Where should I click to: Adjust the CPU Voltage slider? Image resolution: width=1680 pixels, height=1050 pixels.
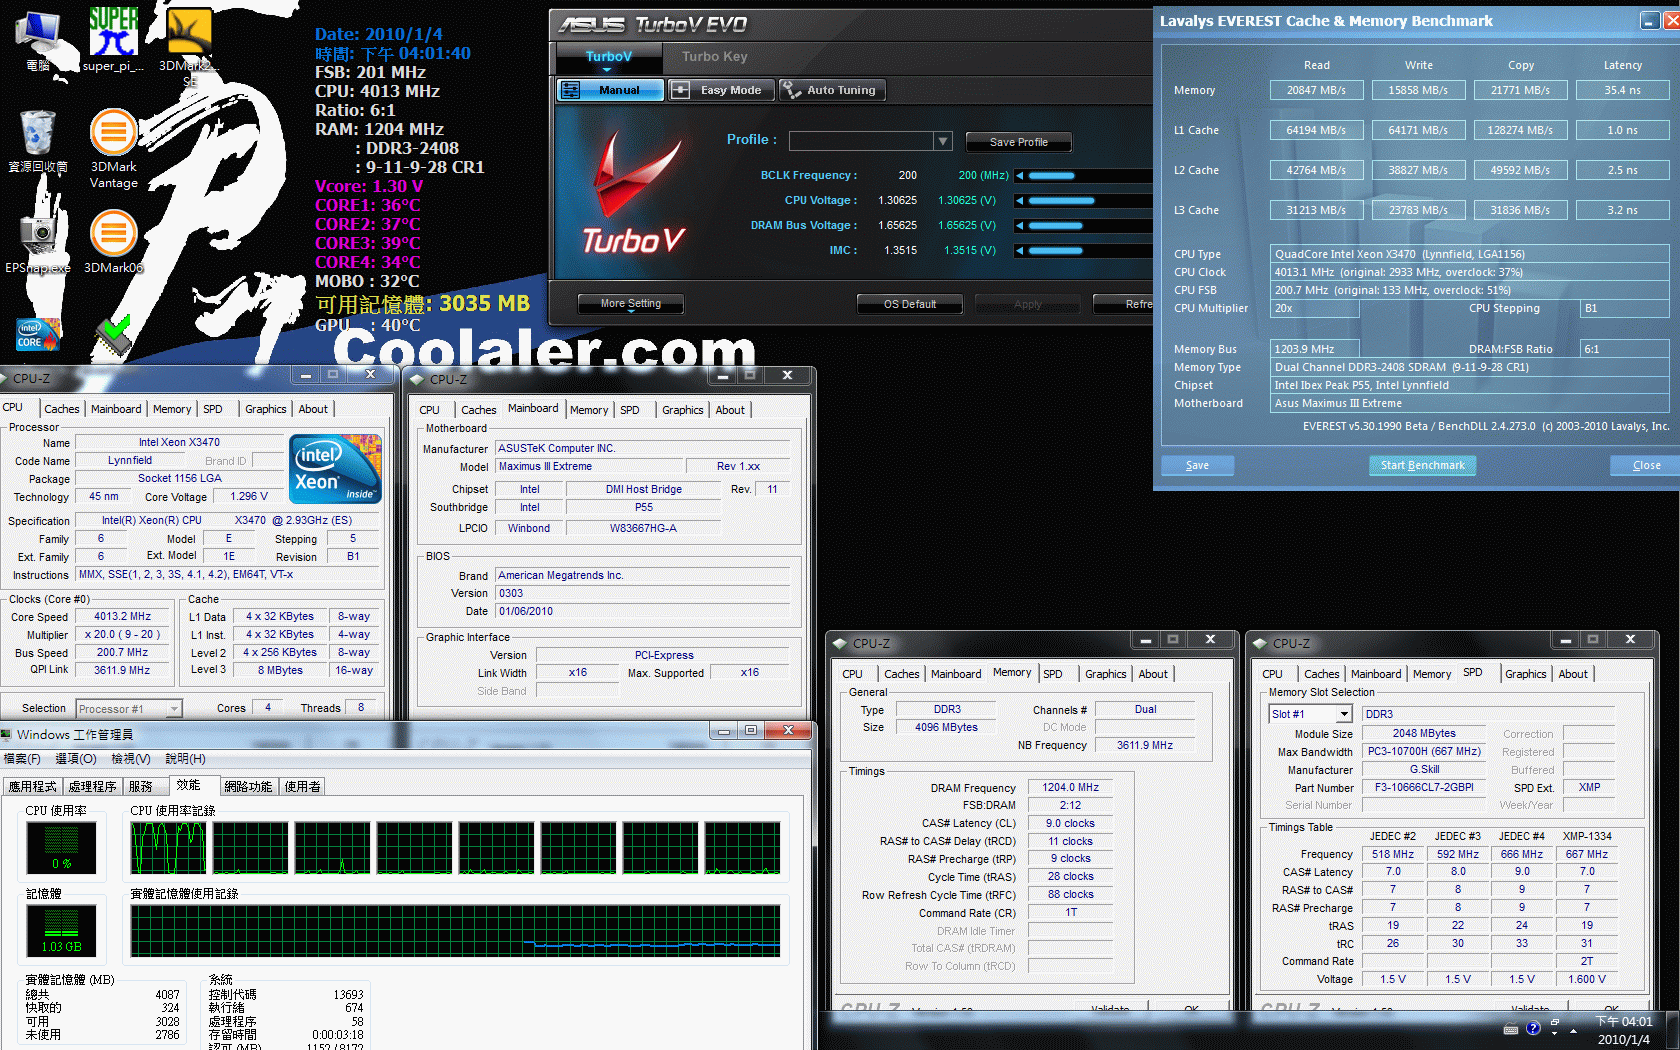pyautogui.click(x=1090, y=201)
